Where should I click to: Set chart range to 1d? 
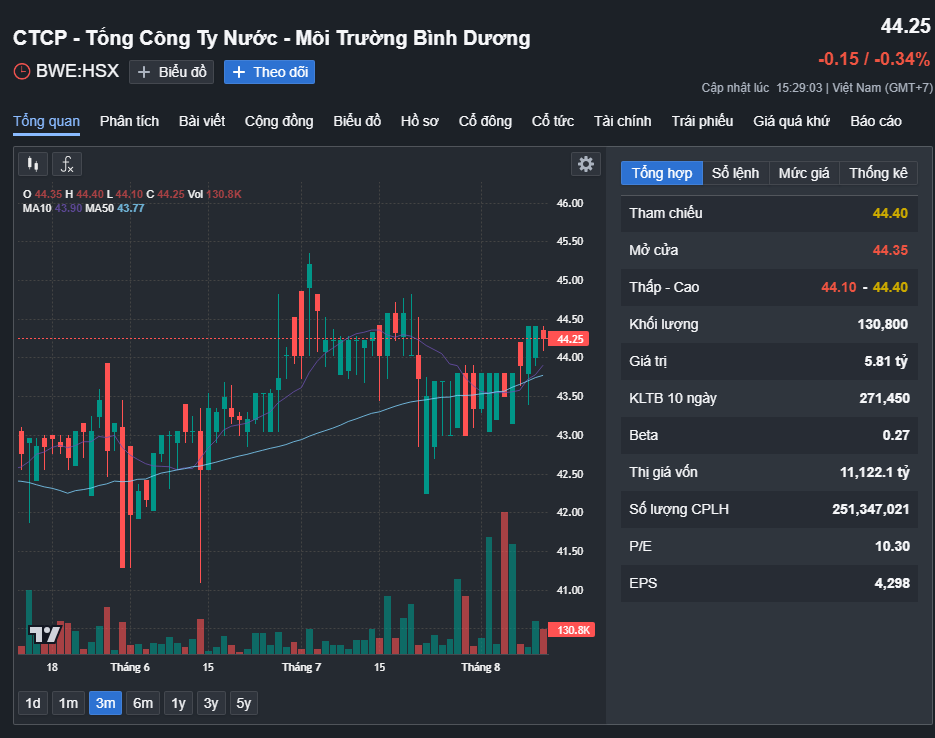33,703
